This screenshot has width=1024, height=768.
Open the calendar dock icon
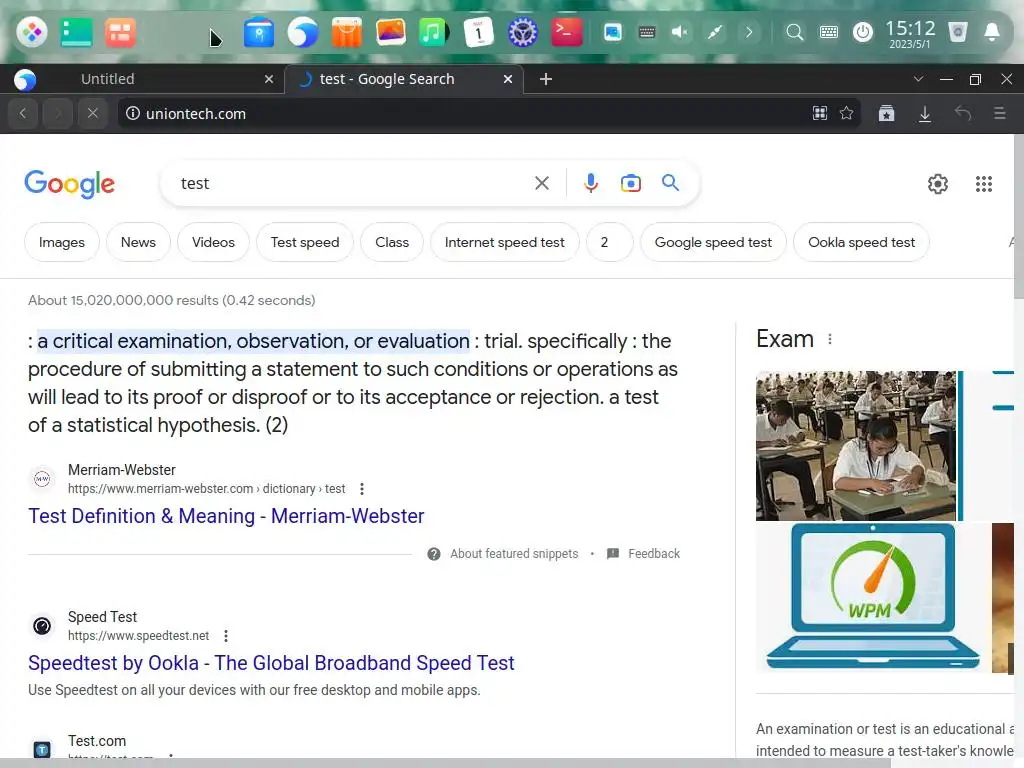pyautogui.click(x=478, y=32)
